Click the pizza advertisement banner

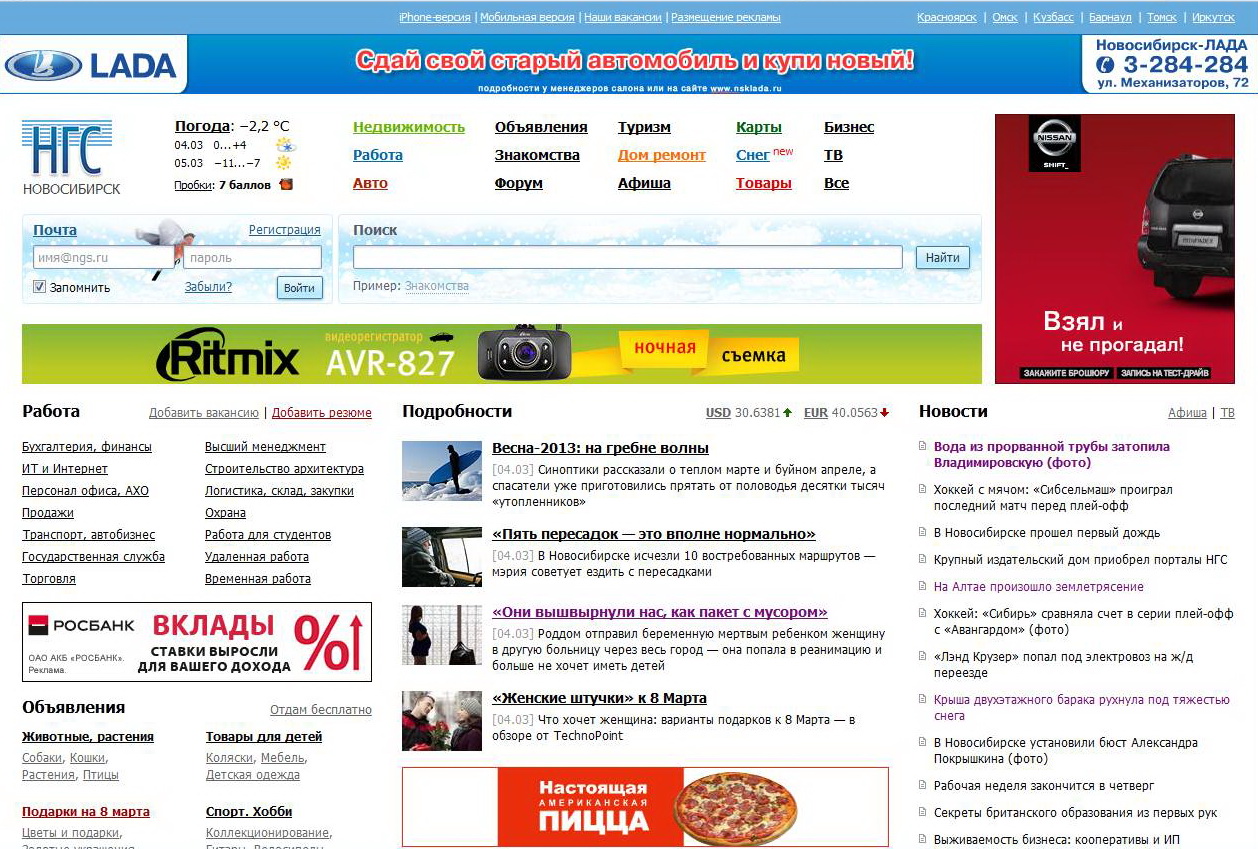click(x=645, y=806)
